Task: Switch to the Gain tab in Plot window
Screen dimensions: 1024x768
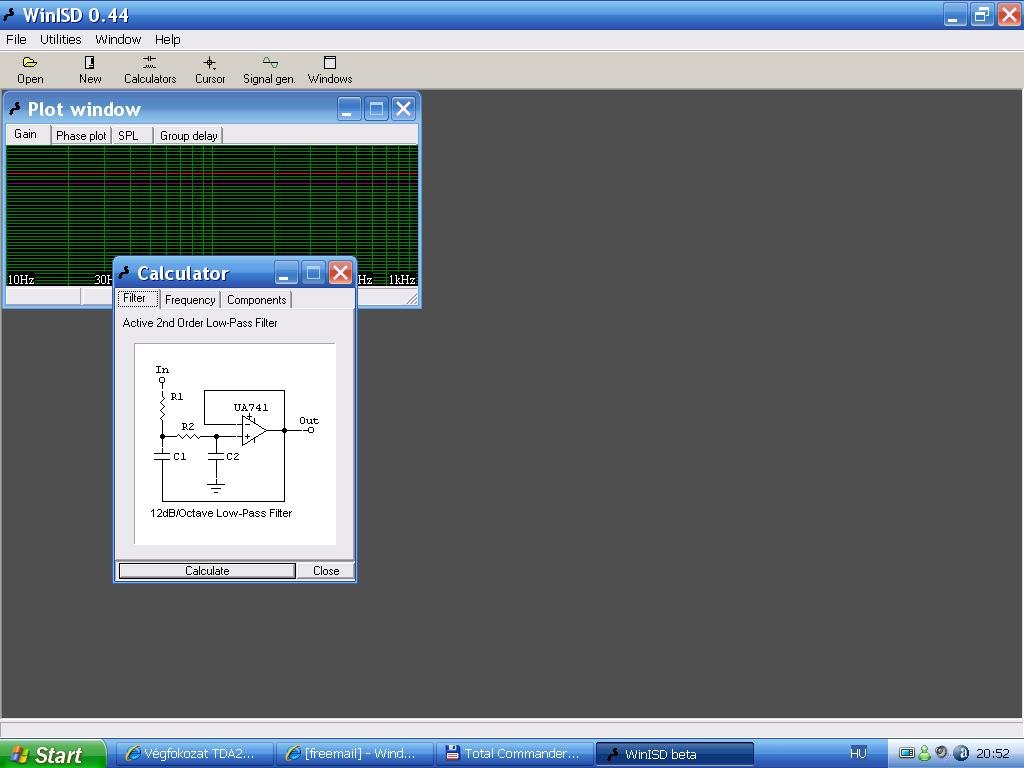Action: pos(25,135)
